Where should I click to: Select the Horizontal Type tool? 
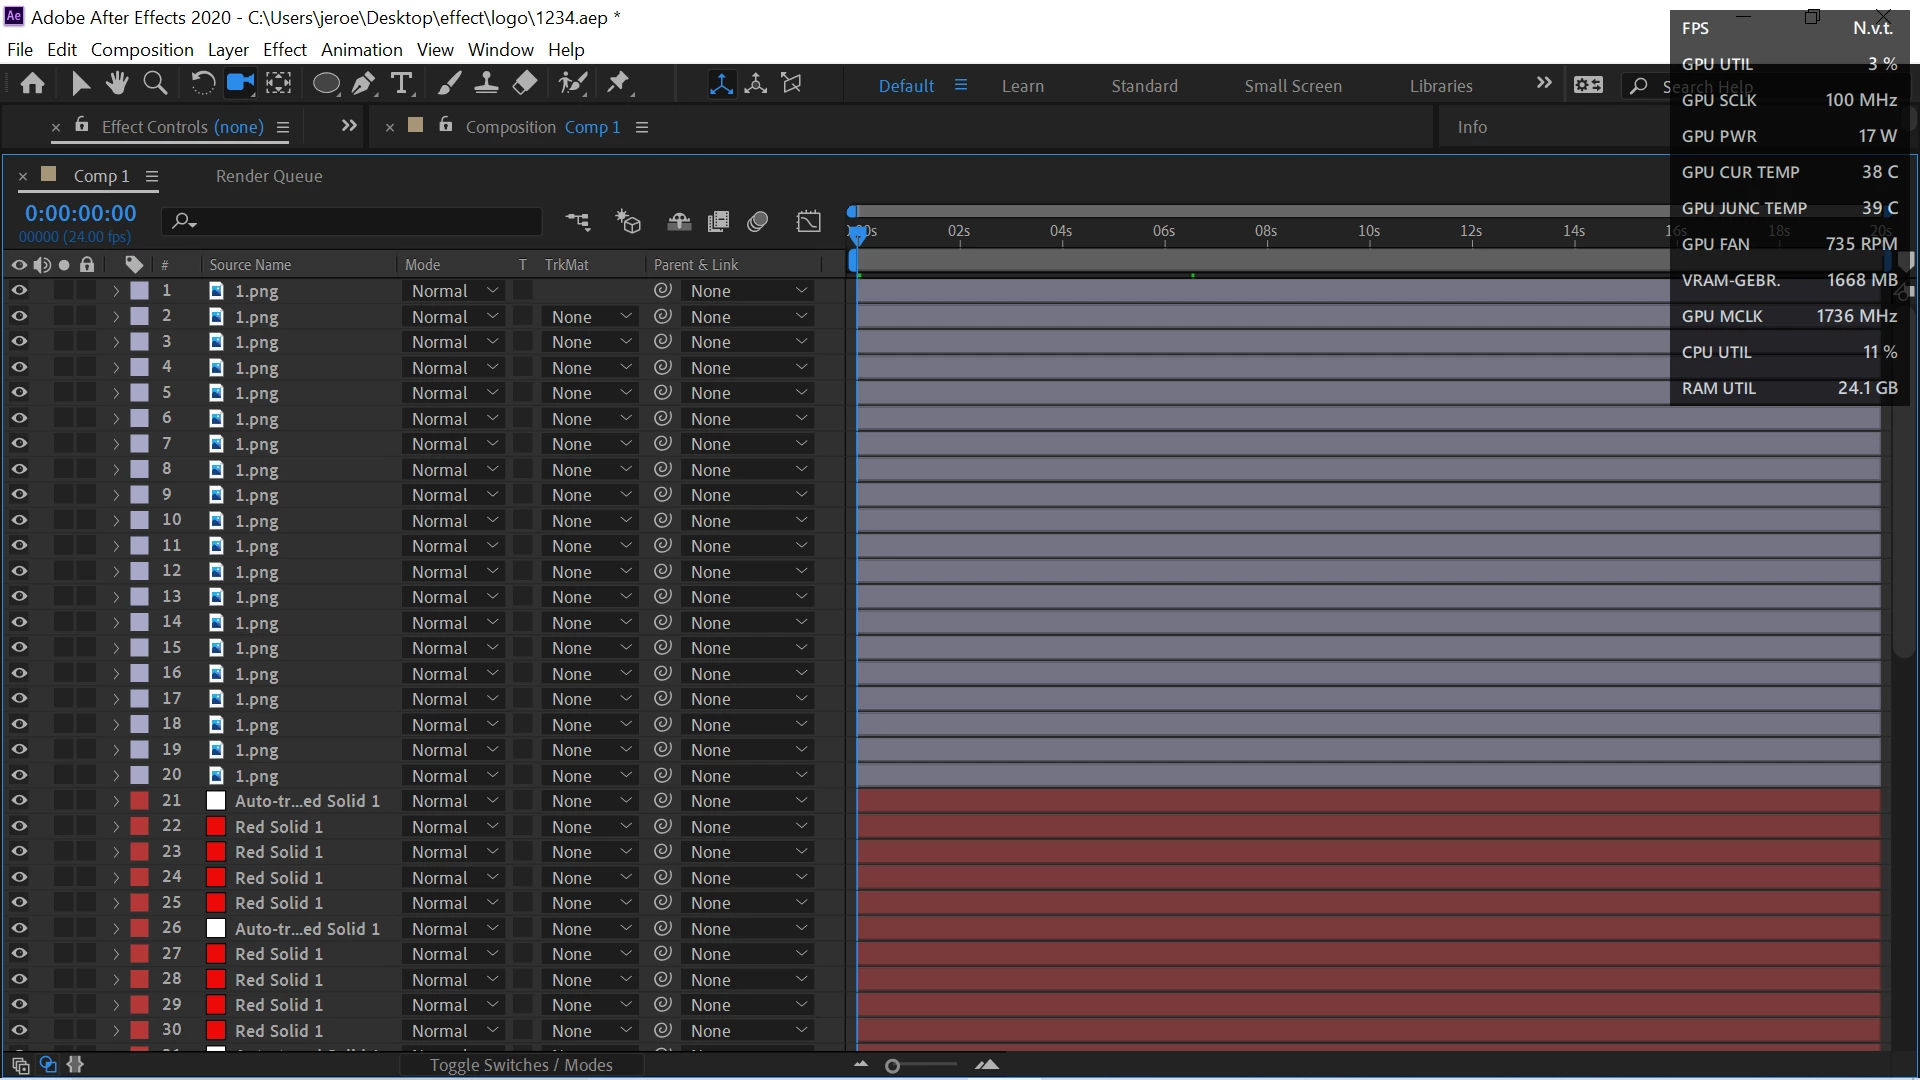tap(402, 84)
